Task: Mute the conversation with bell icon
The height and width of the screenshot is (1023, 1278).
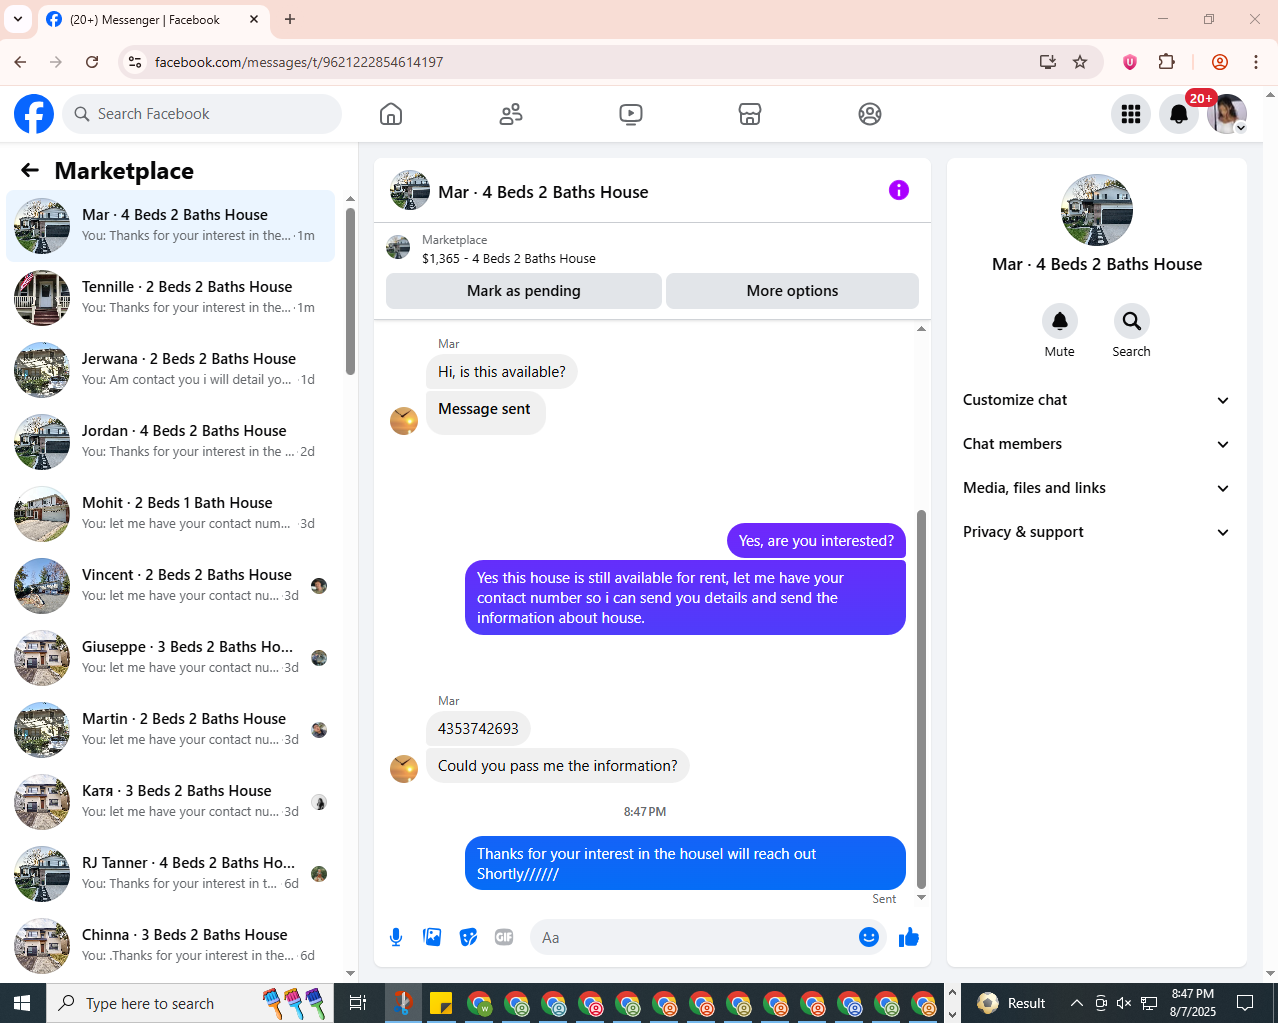Action: [x=1060, y=321]
